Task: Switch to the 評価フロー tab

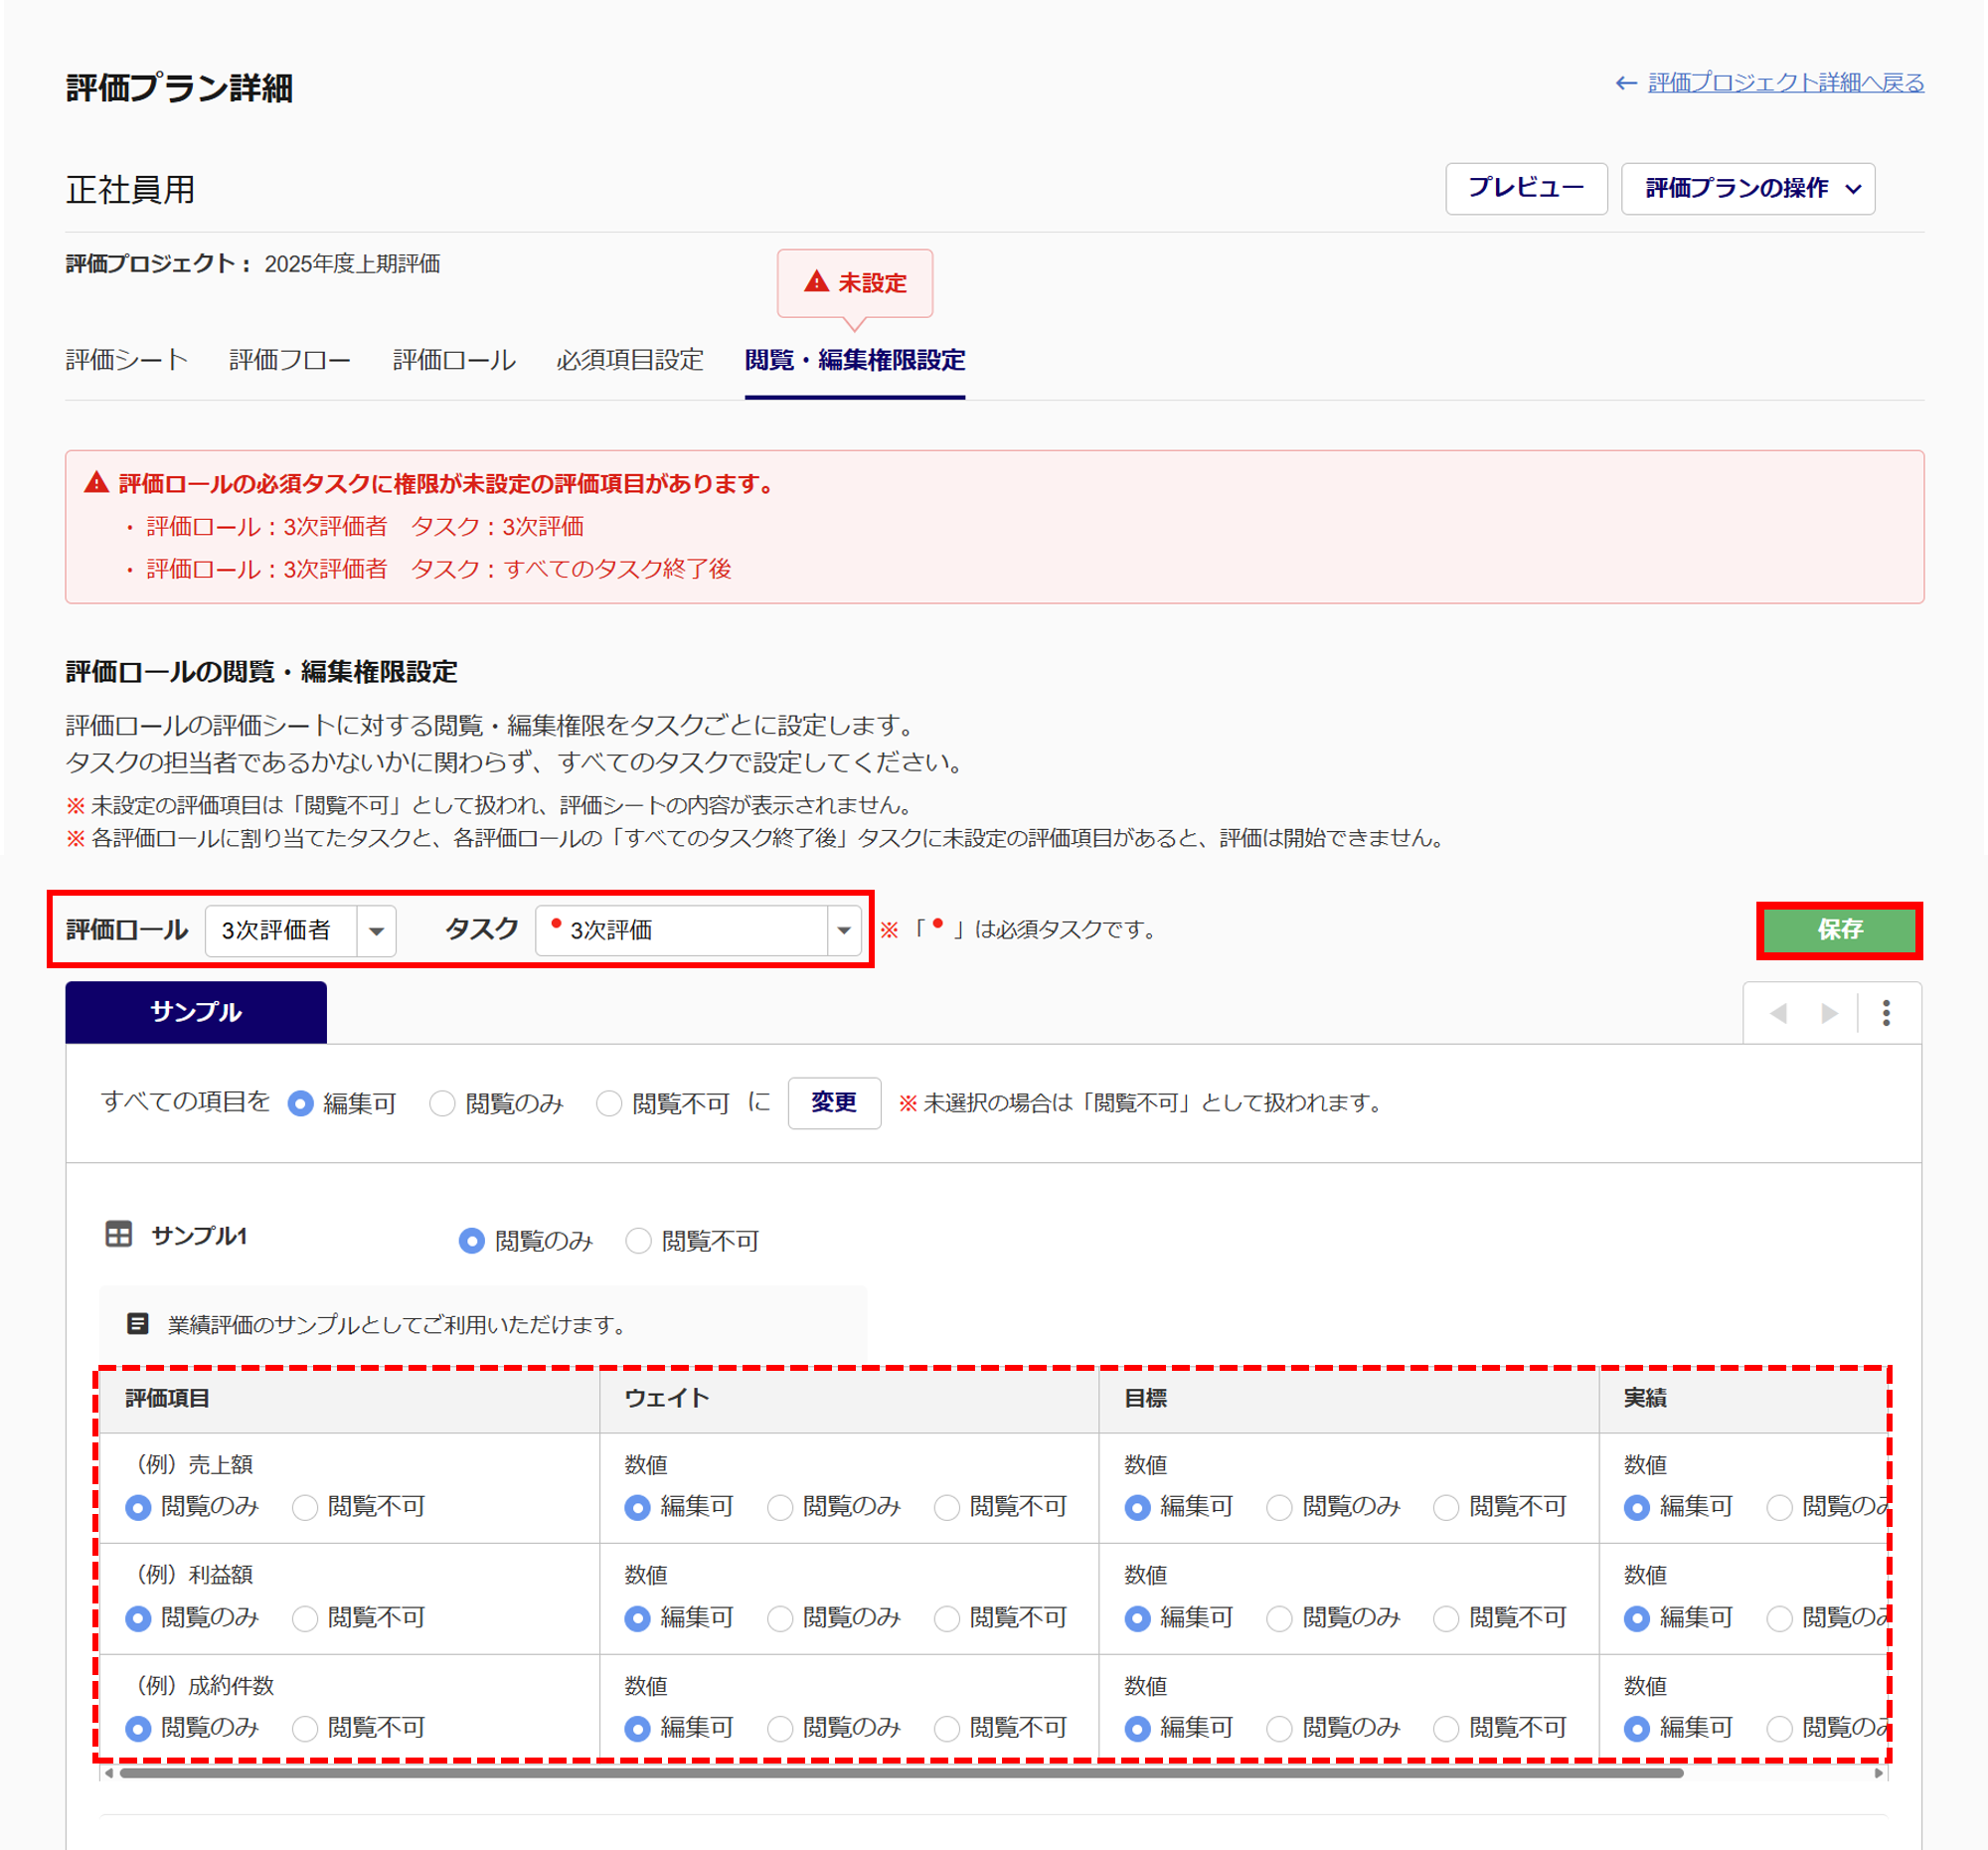Action: click(x=290, y=360)
